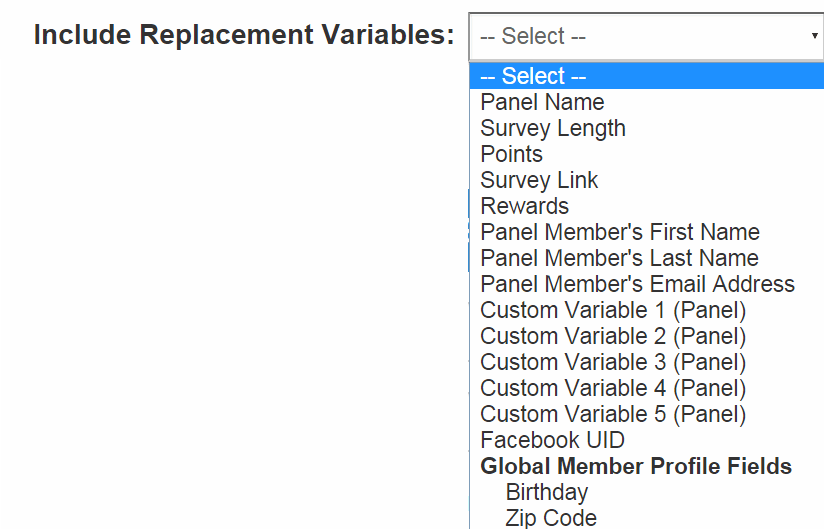Click the 'Global Member Profile Fields' group header
This screenshot has width=824, height=530.
pyautogui.click(x=636, y=466)
